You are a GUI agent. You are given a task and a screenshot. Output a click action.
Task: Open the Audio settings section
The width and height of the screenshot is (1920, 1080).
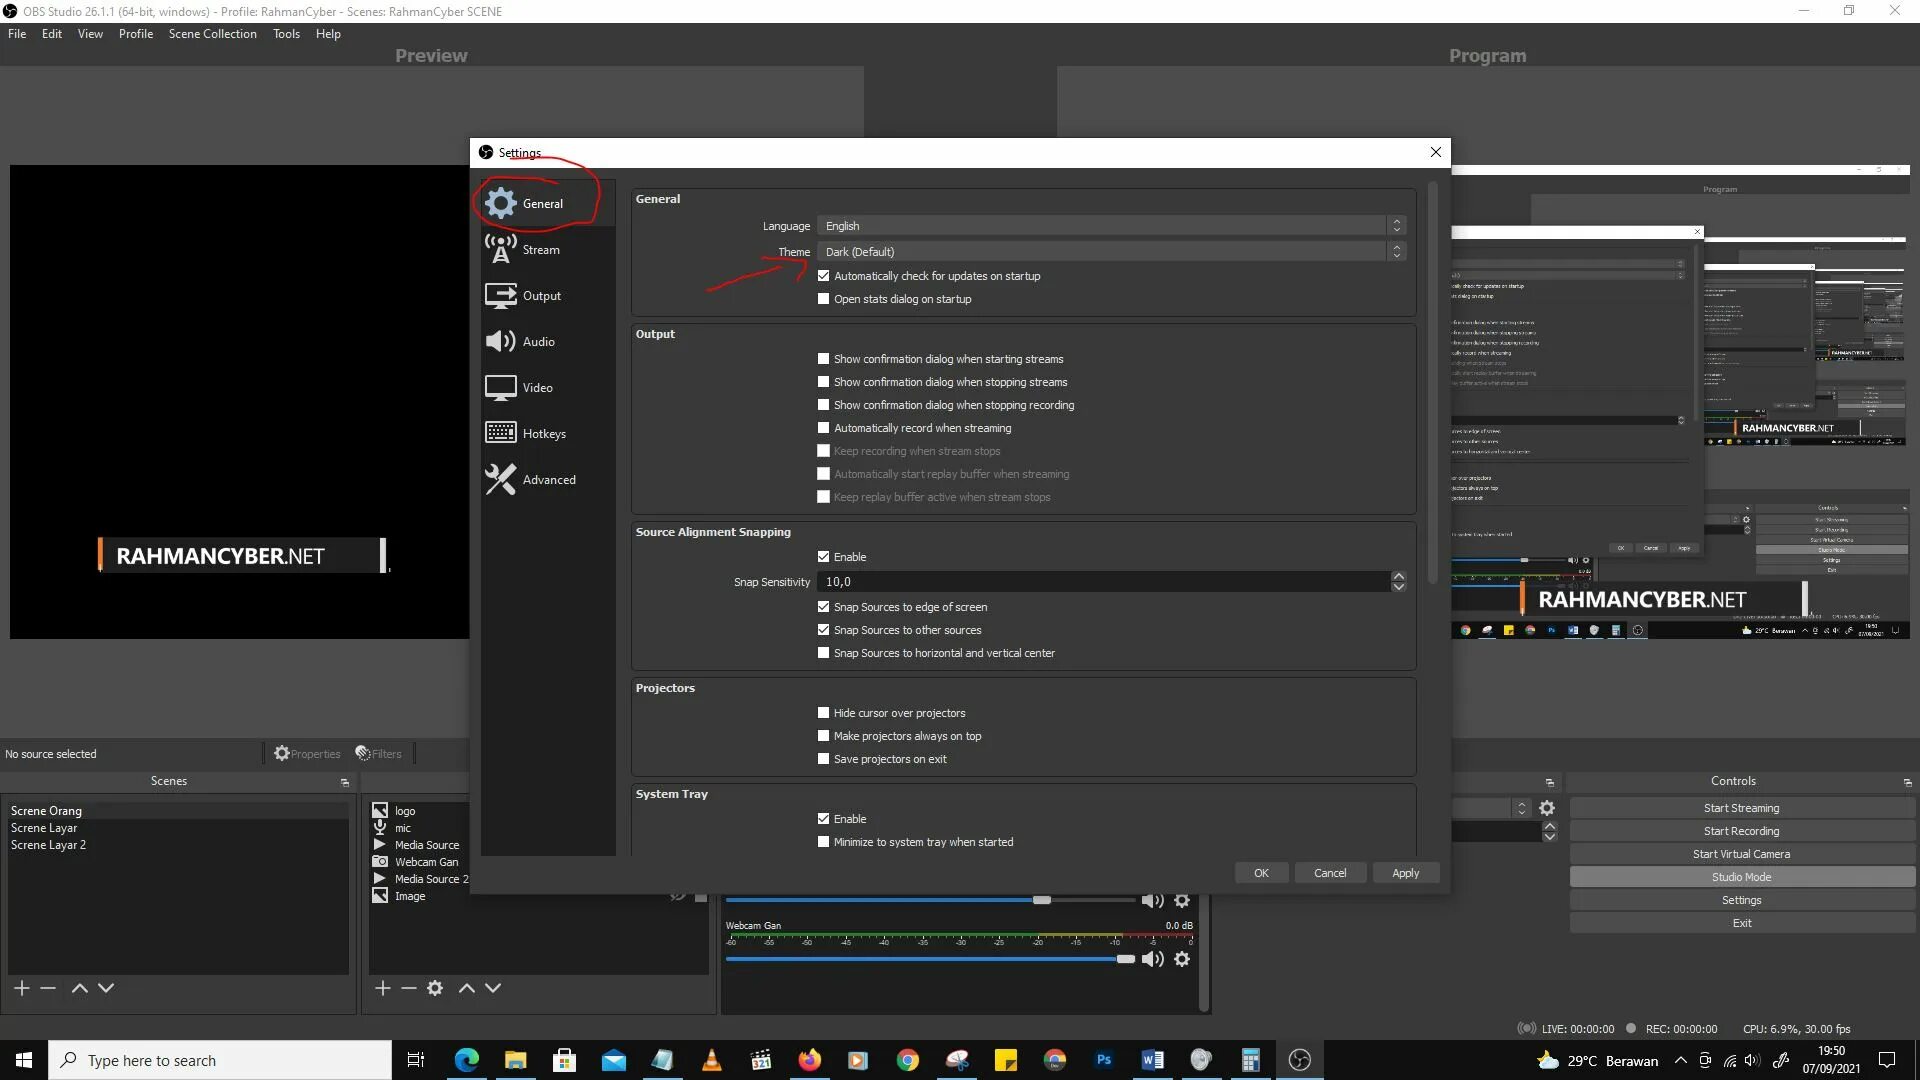pyautogui.click(x=538, y=342)
